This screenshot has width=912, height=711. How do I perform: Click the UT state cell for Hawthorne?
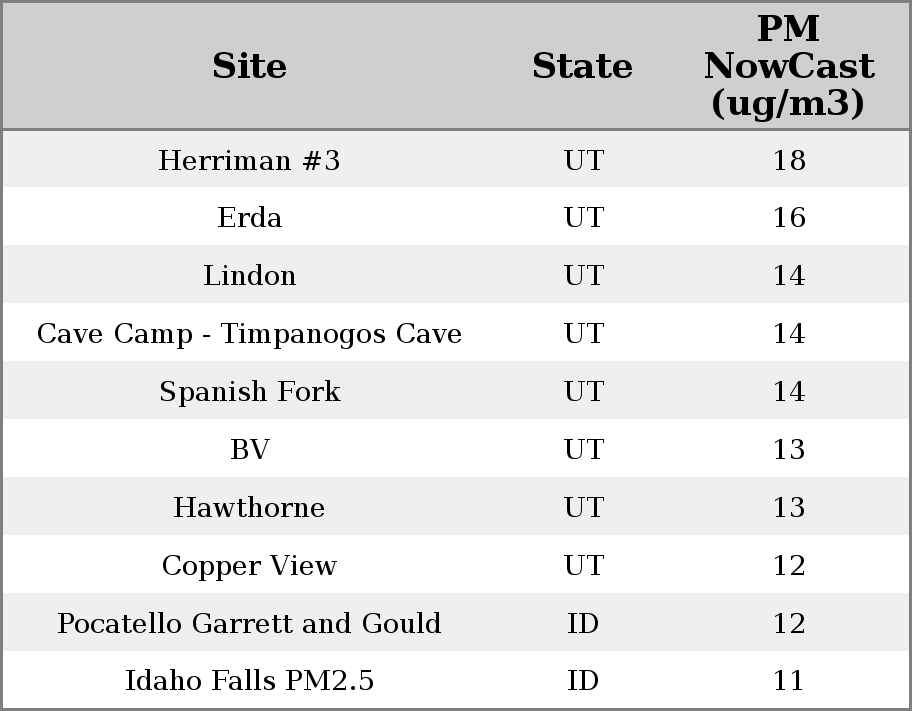[x=582, y=508]
